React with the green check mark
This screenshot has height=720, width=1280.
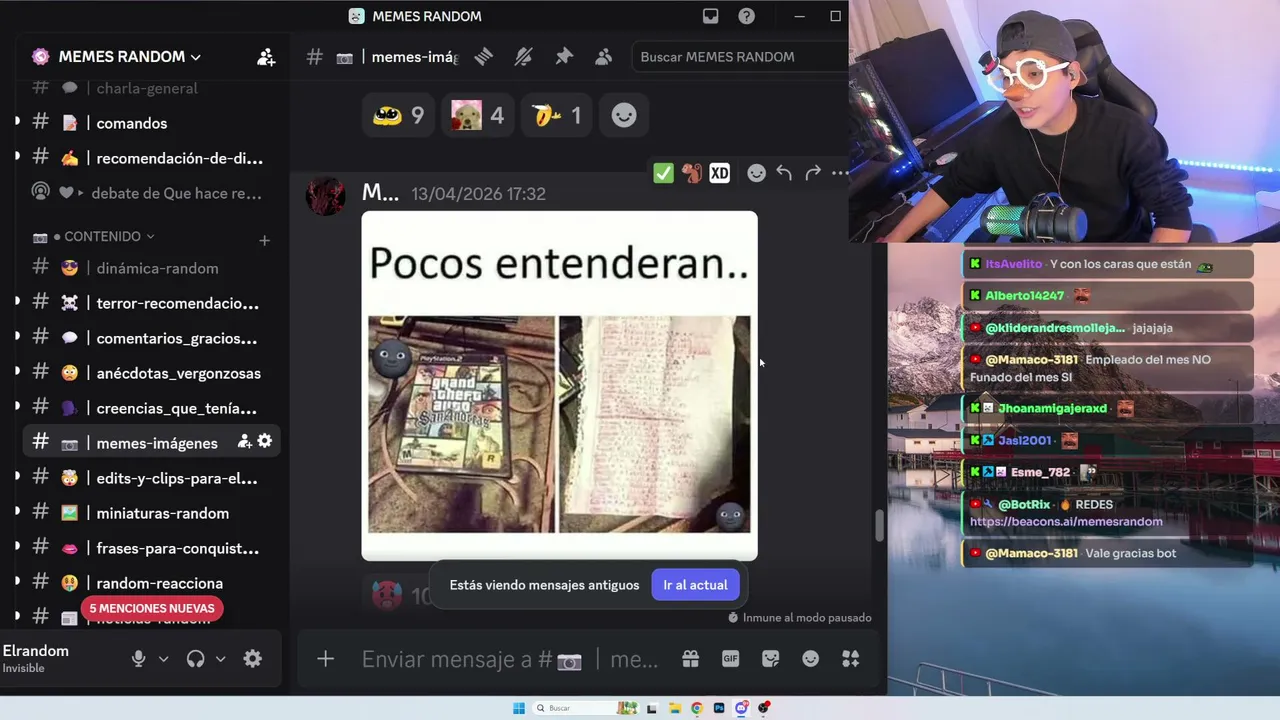[x=663, y=173]
